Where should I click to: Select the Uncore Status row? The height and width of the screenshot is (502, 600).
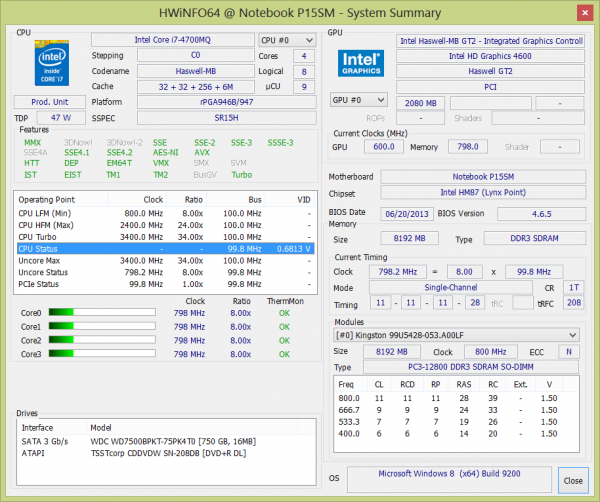166,272
